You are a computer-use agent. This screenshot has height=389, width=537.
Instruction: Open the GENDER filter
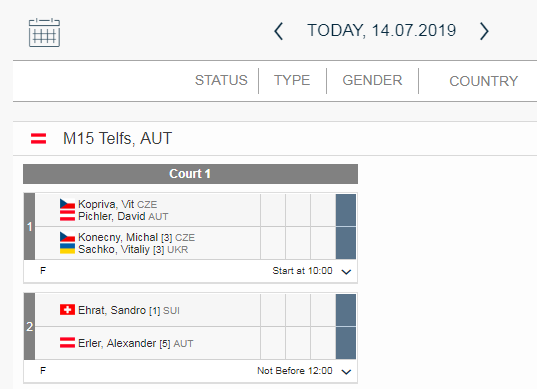[372, 80]
